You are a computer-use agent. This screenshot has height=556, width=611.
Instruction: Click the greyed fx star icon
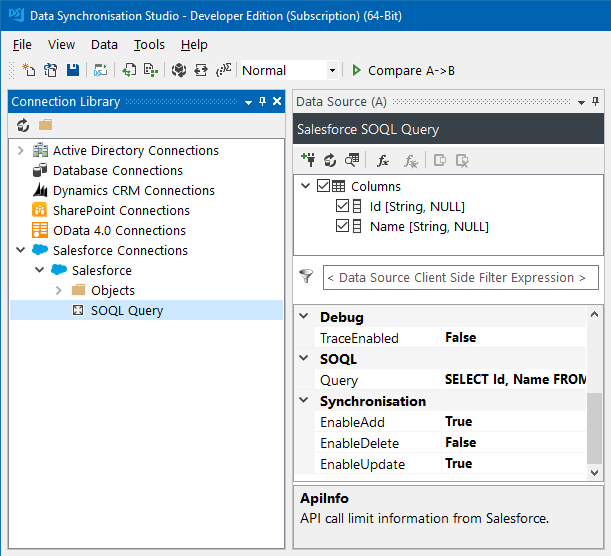pyautogui.click(x=411, y=161)
